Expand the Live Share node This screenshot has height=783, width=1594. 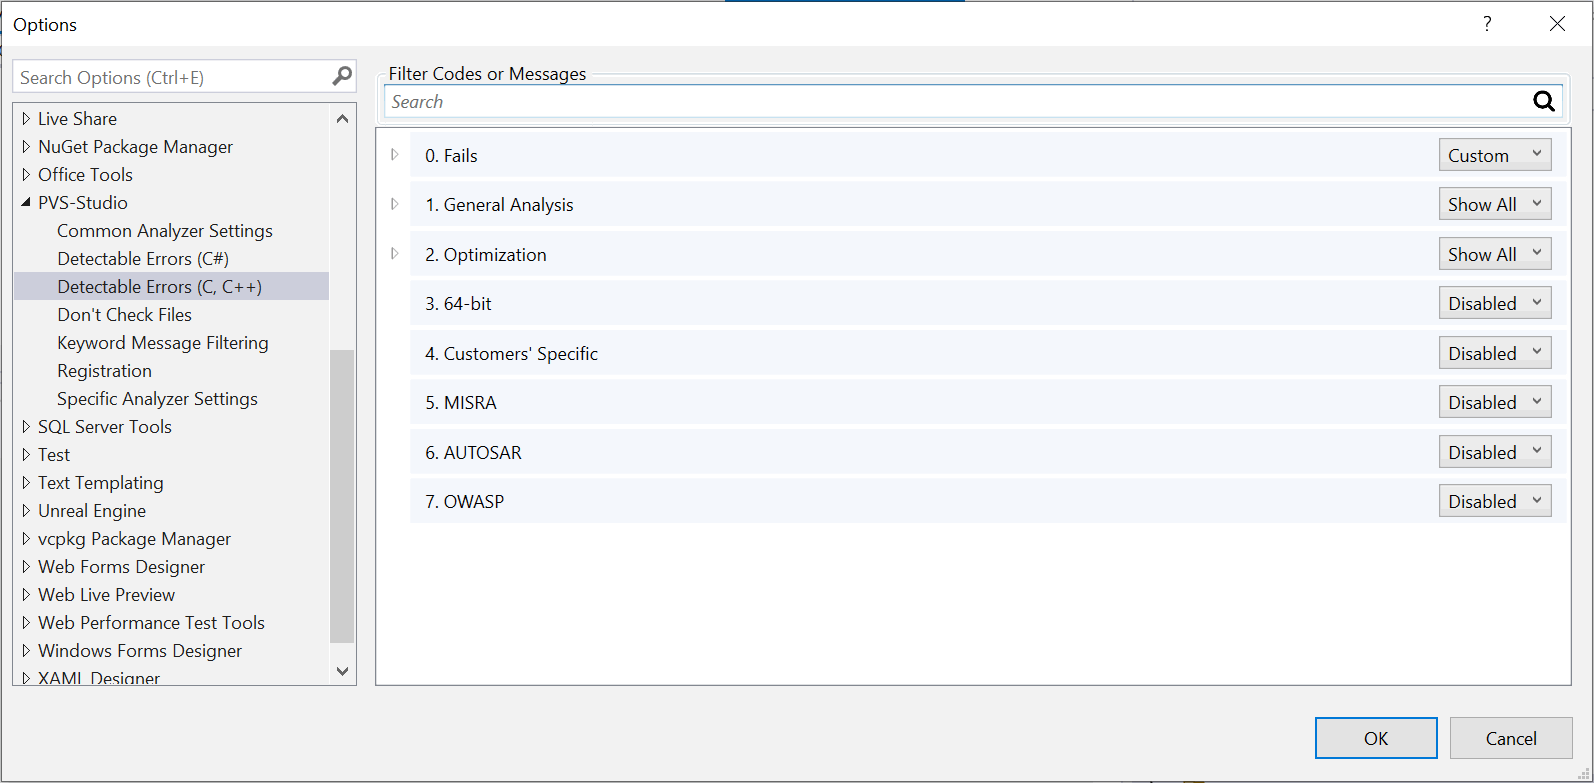pyautogui.click(x=26, y=118)
